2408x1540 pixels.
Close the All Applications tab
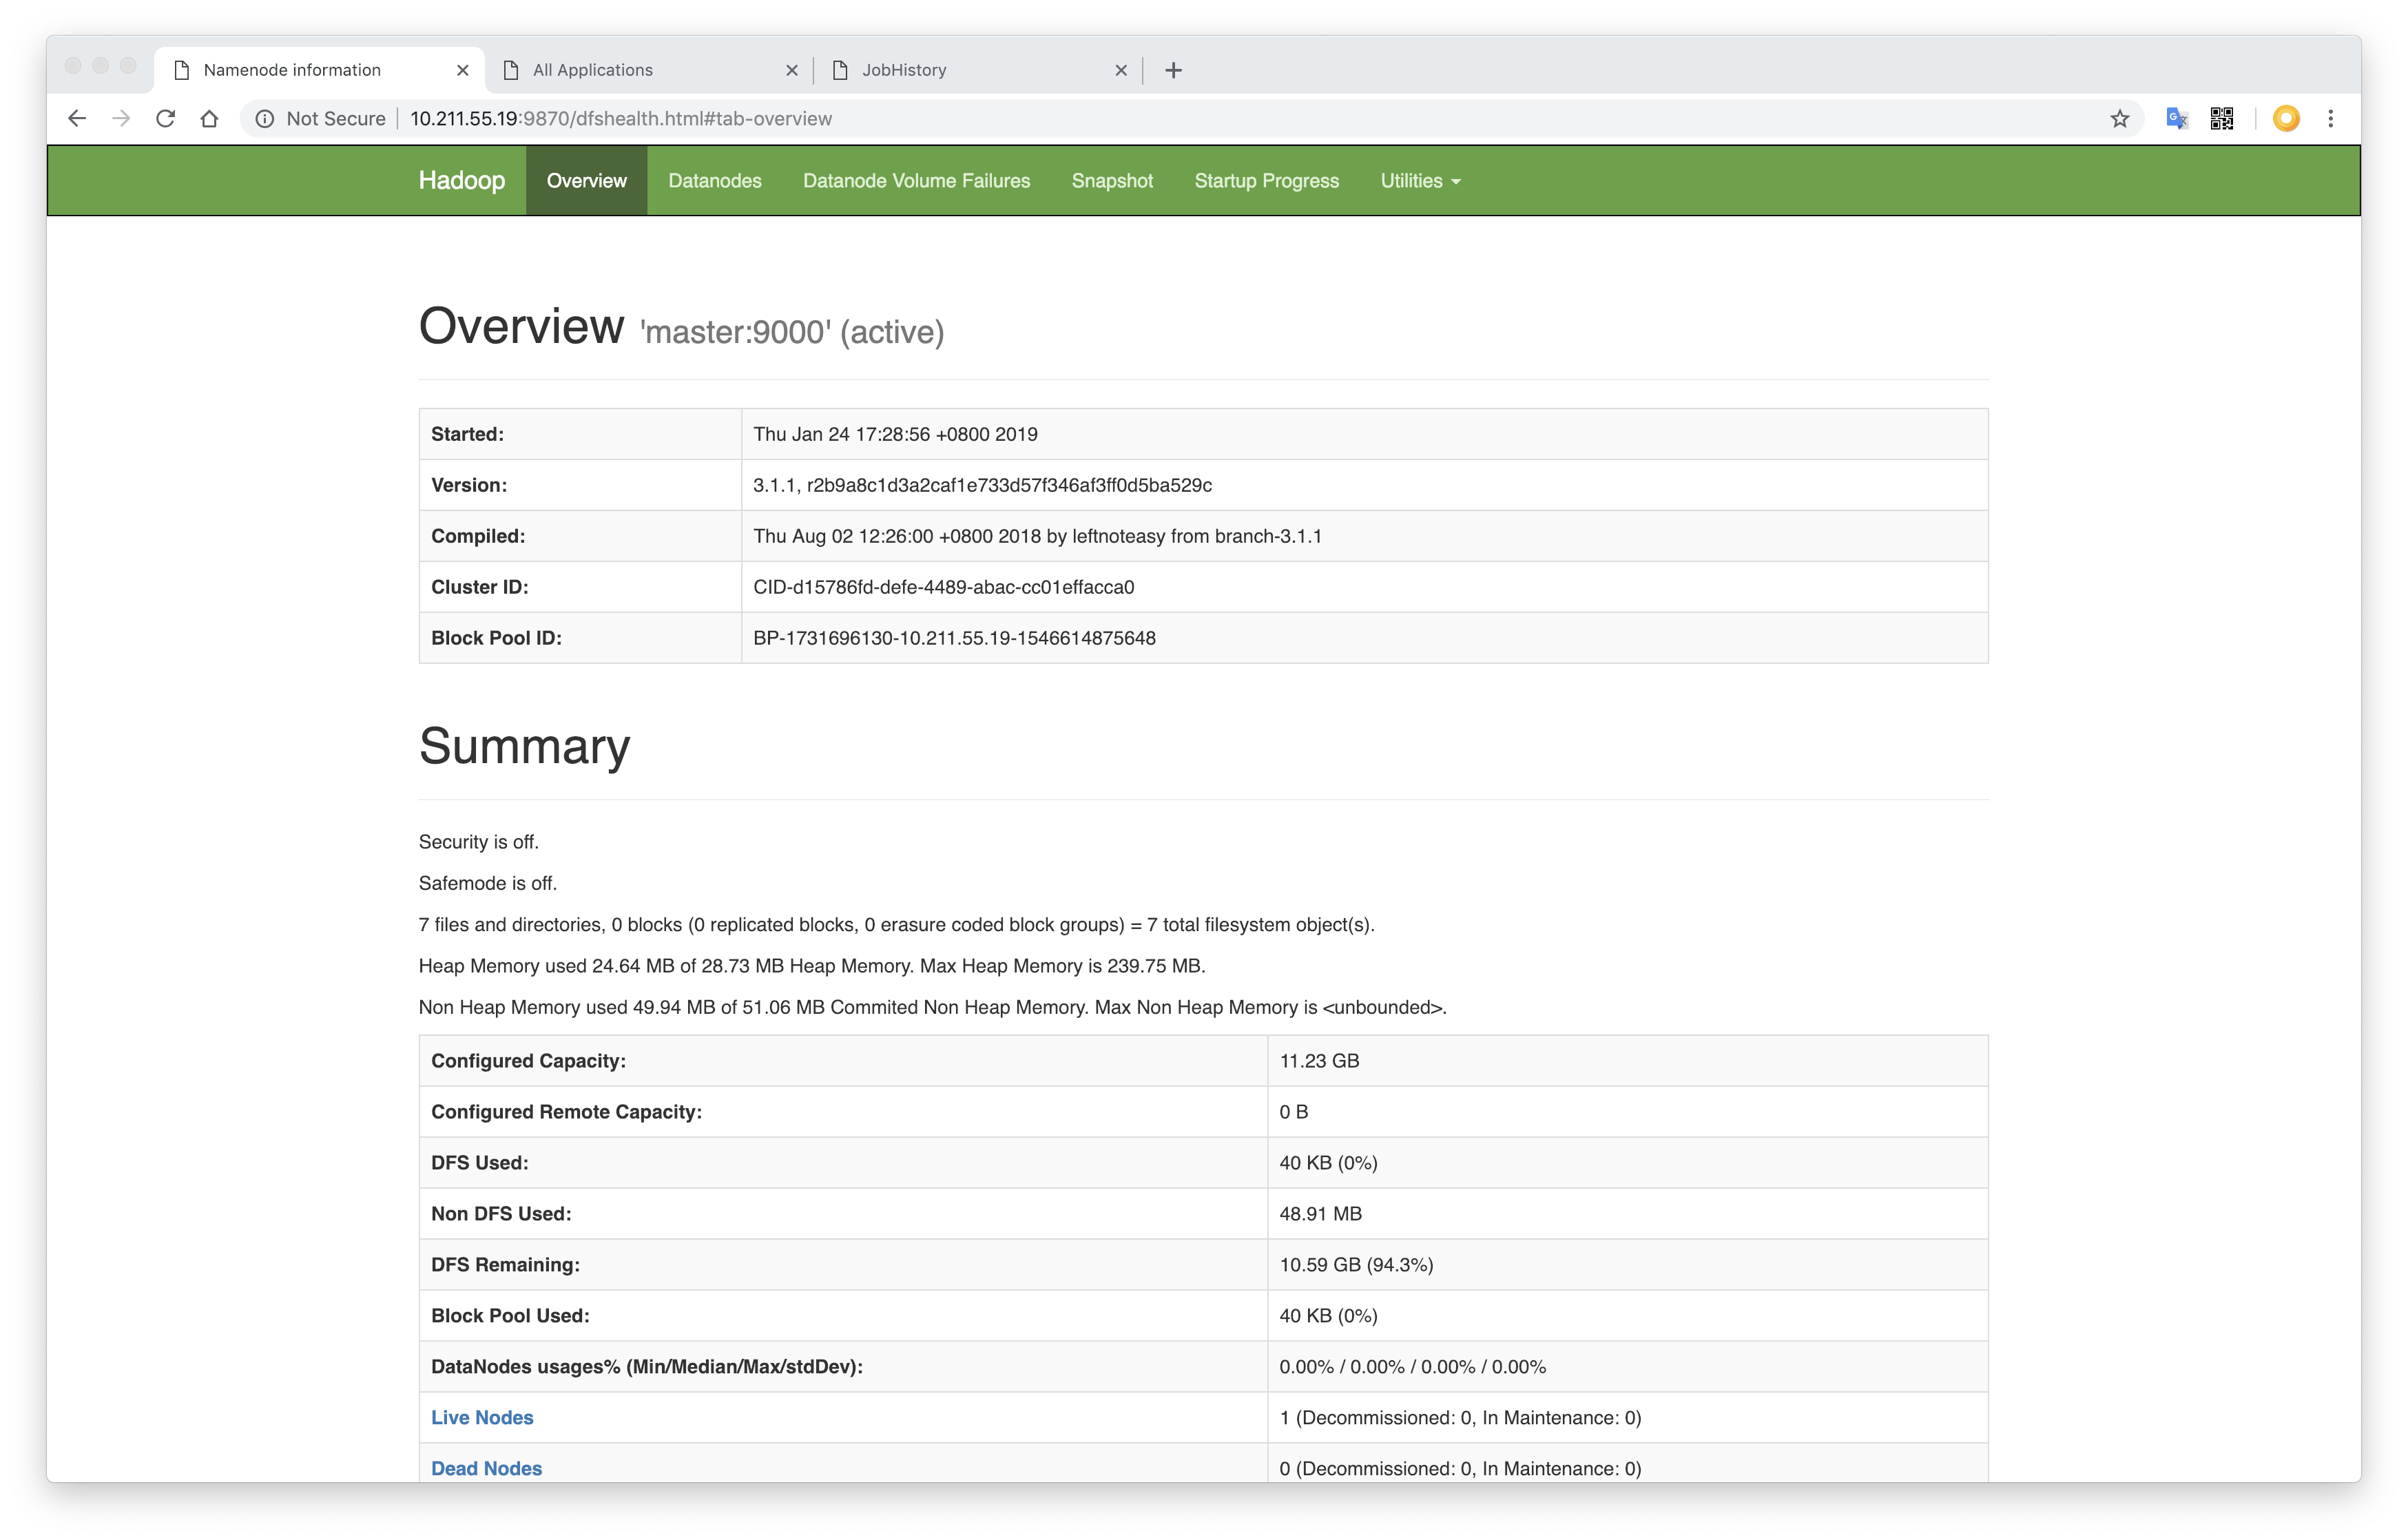coord(792,70)
